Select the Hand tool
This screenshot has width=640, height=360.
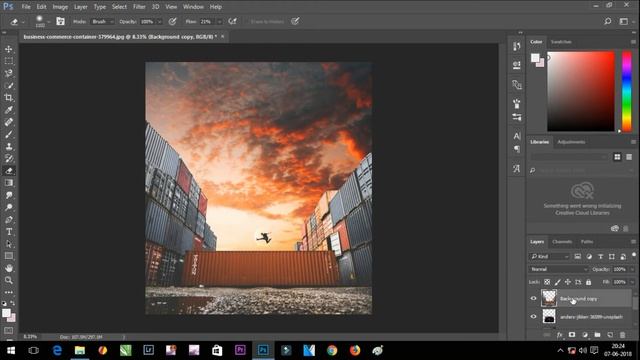[x=9, y=268]
